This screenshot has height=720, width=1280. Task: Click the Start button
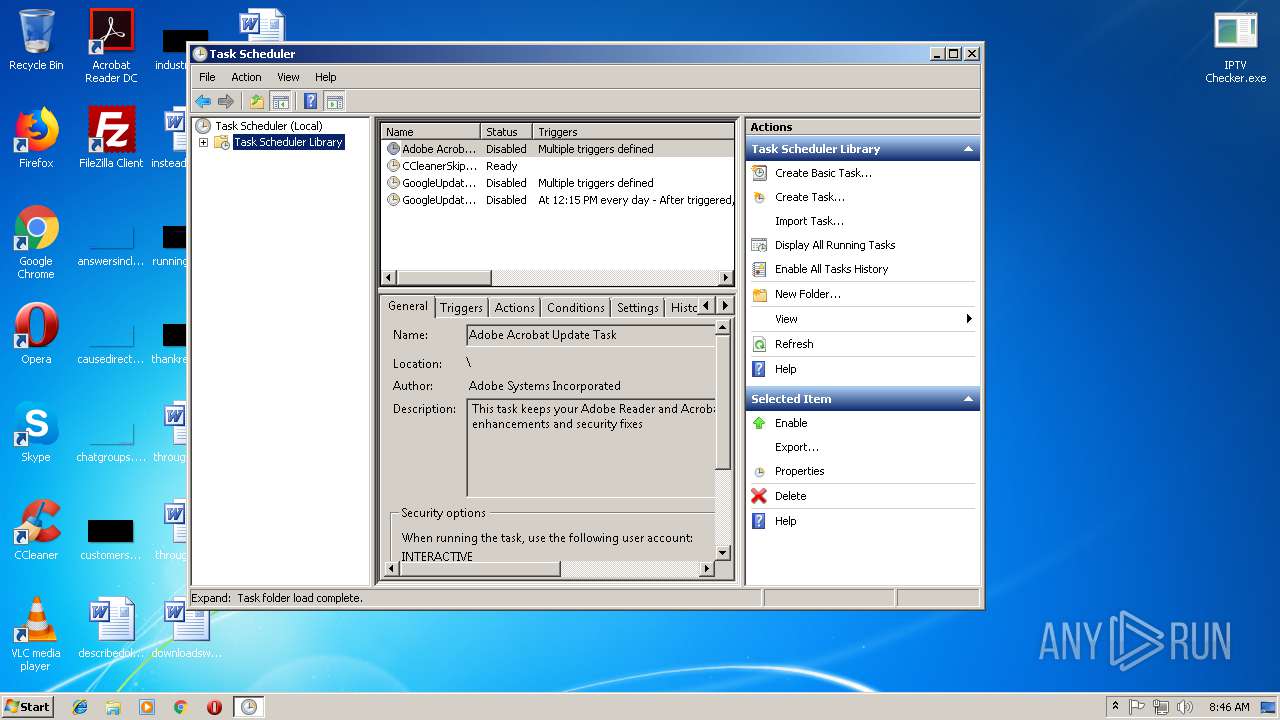point(27,707)
